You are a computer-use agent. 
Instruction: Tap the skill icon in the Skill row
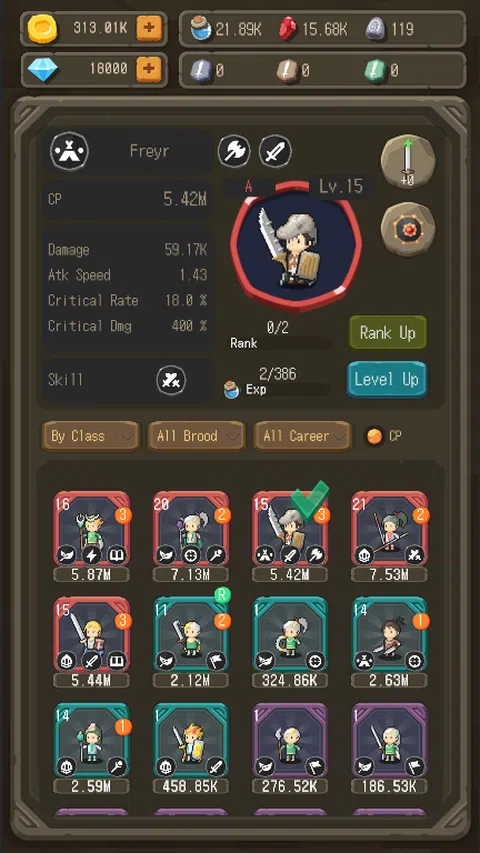(171, 380)
